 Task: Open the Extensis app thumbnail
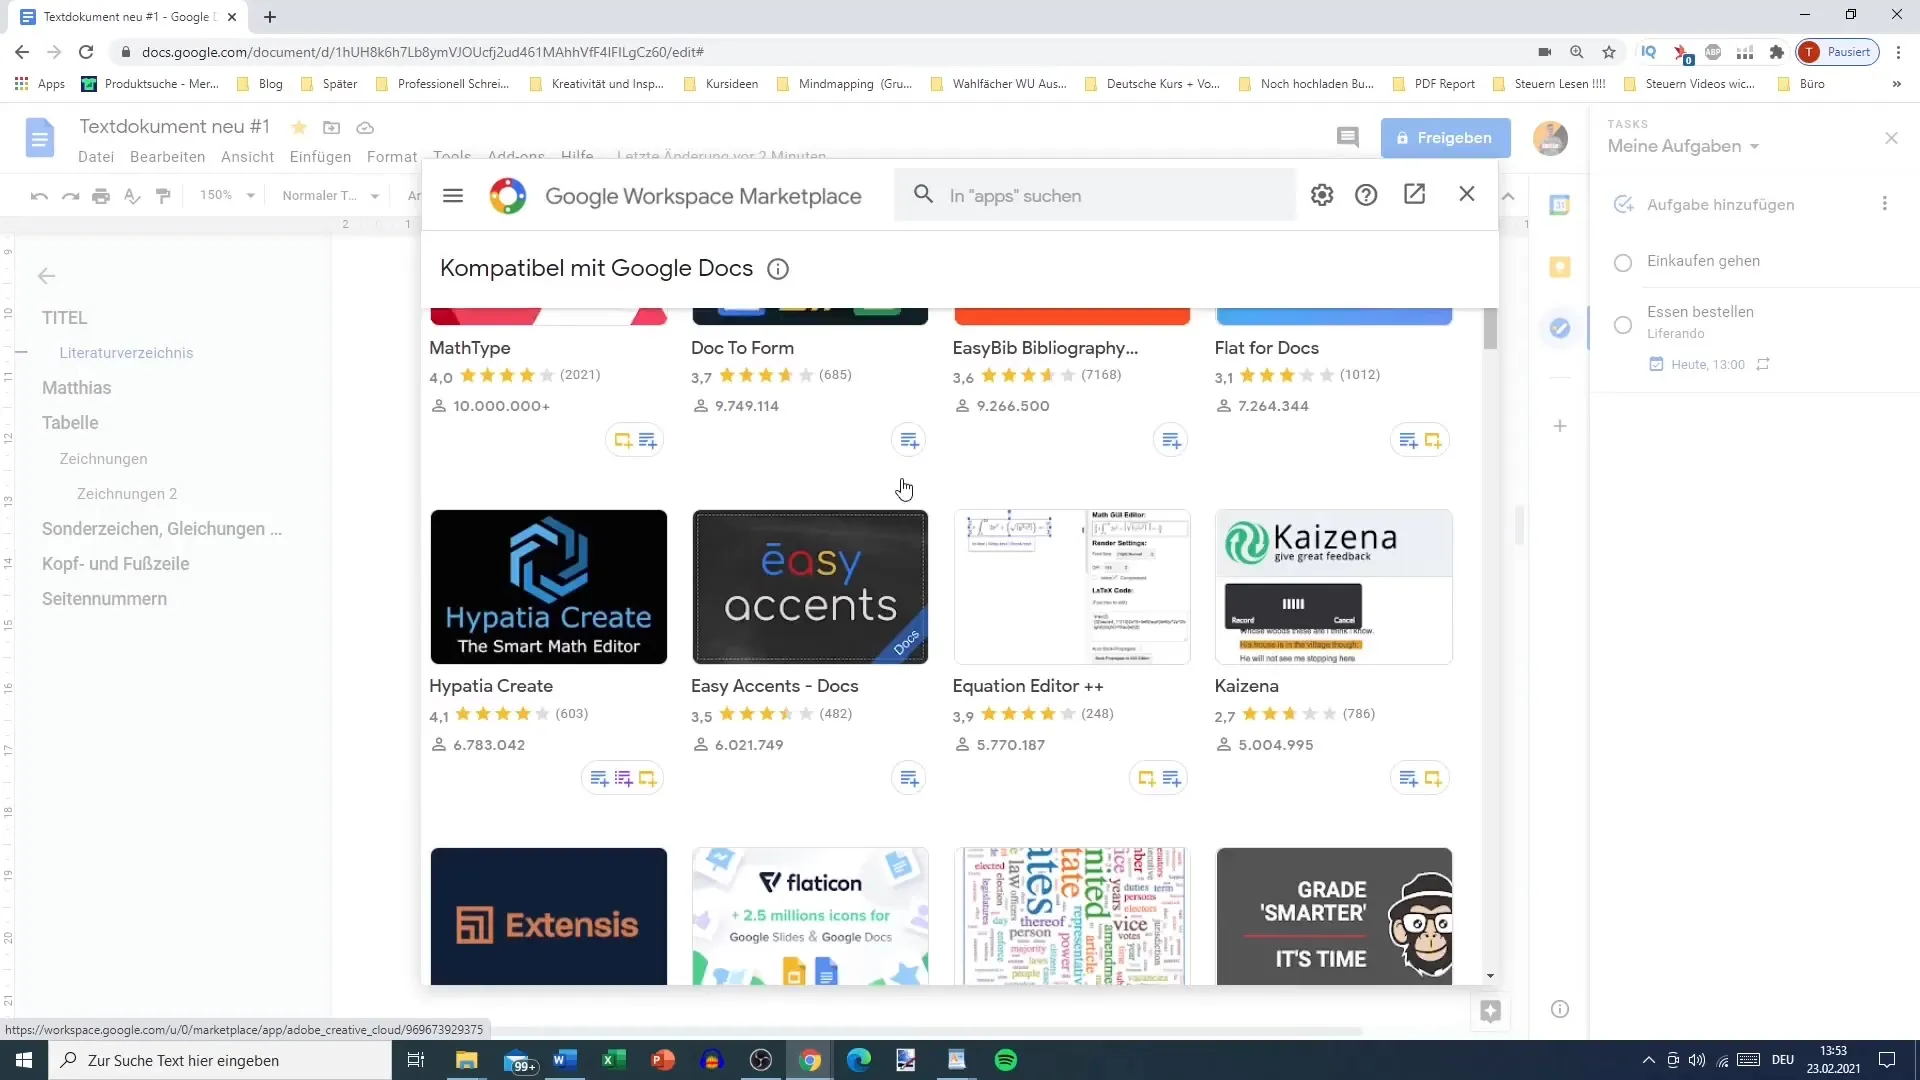click(549, 916)
